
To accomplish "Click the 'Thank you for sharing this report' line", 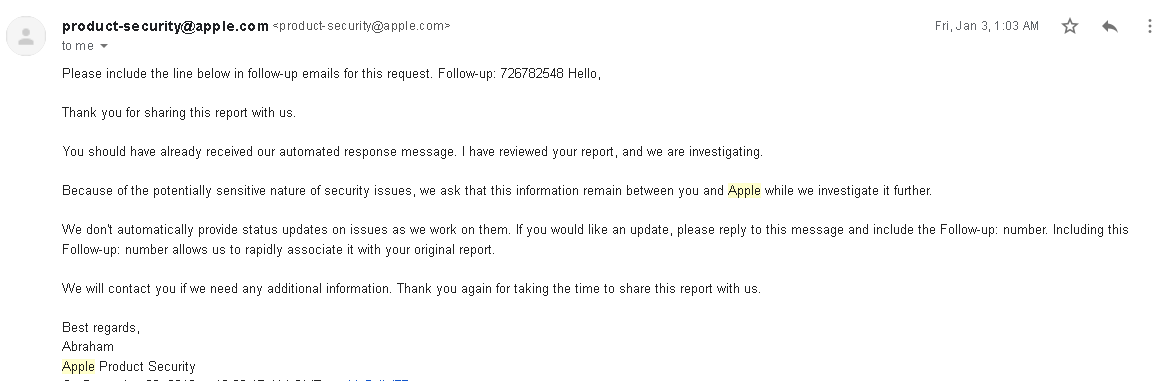I will pyautogui.click(x=179, y=113).
